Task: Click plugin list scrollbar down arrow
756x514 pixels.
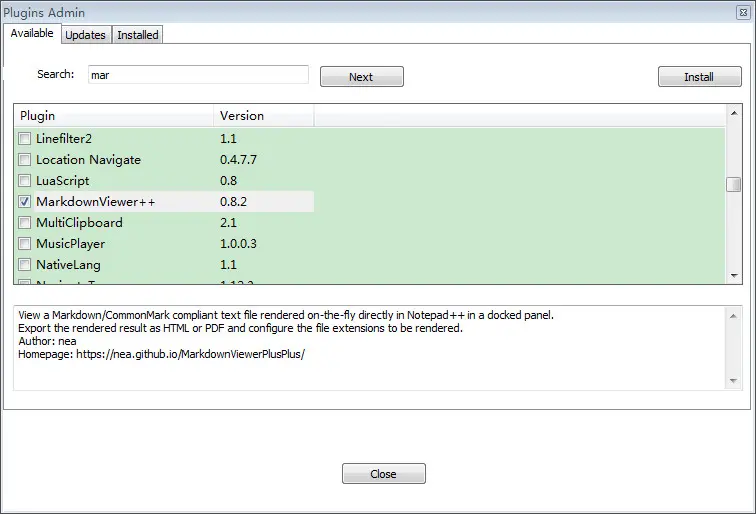Action: (x=734, y=276)
